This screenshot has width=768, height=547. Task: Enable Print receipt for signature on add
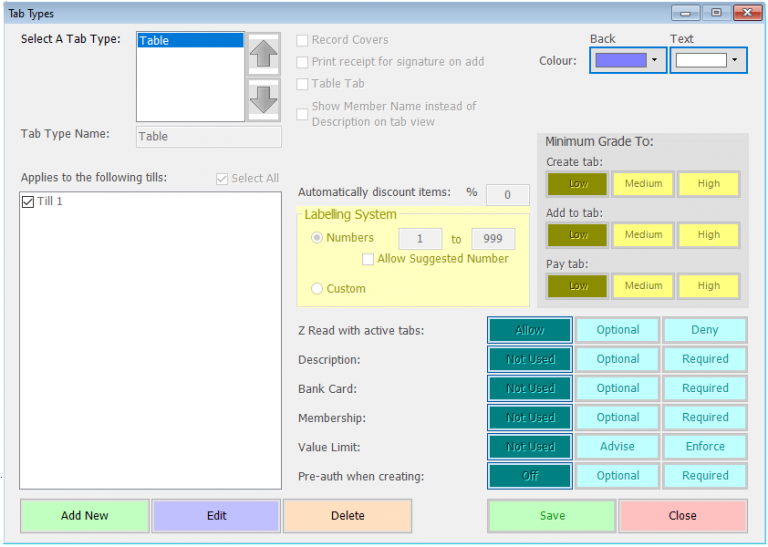tap(302, 62)
